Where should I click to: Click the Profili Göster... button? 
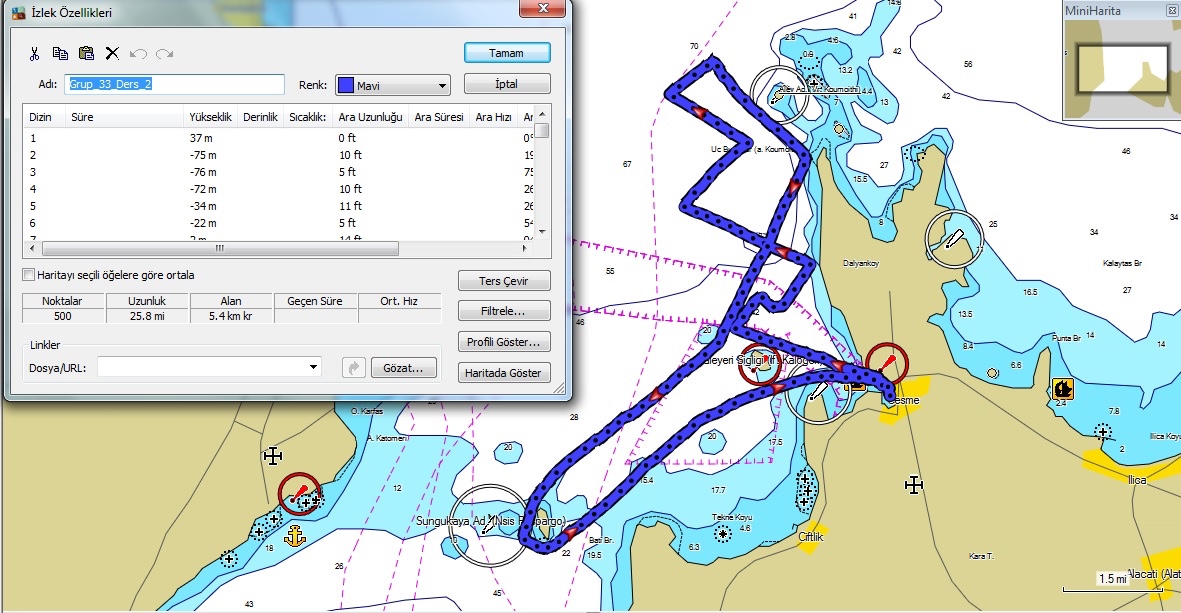(x=504, y=342)
